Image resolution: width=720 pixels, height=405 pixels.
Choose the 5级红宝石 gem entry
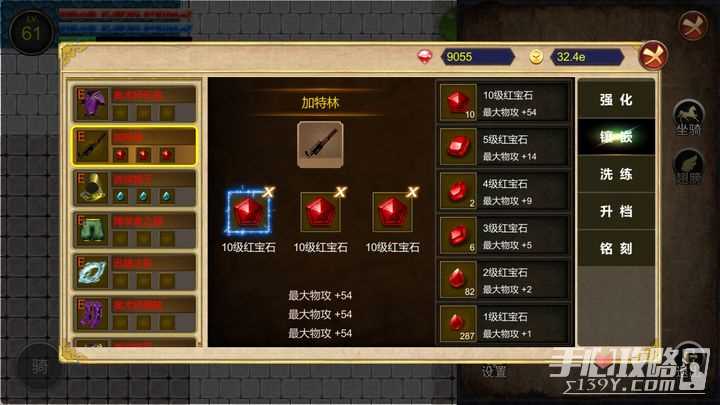point(504,147)
